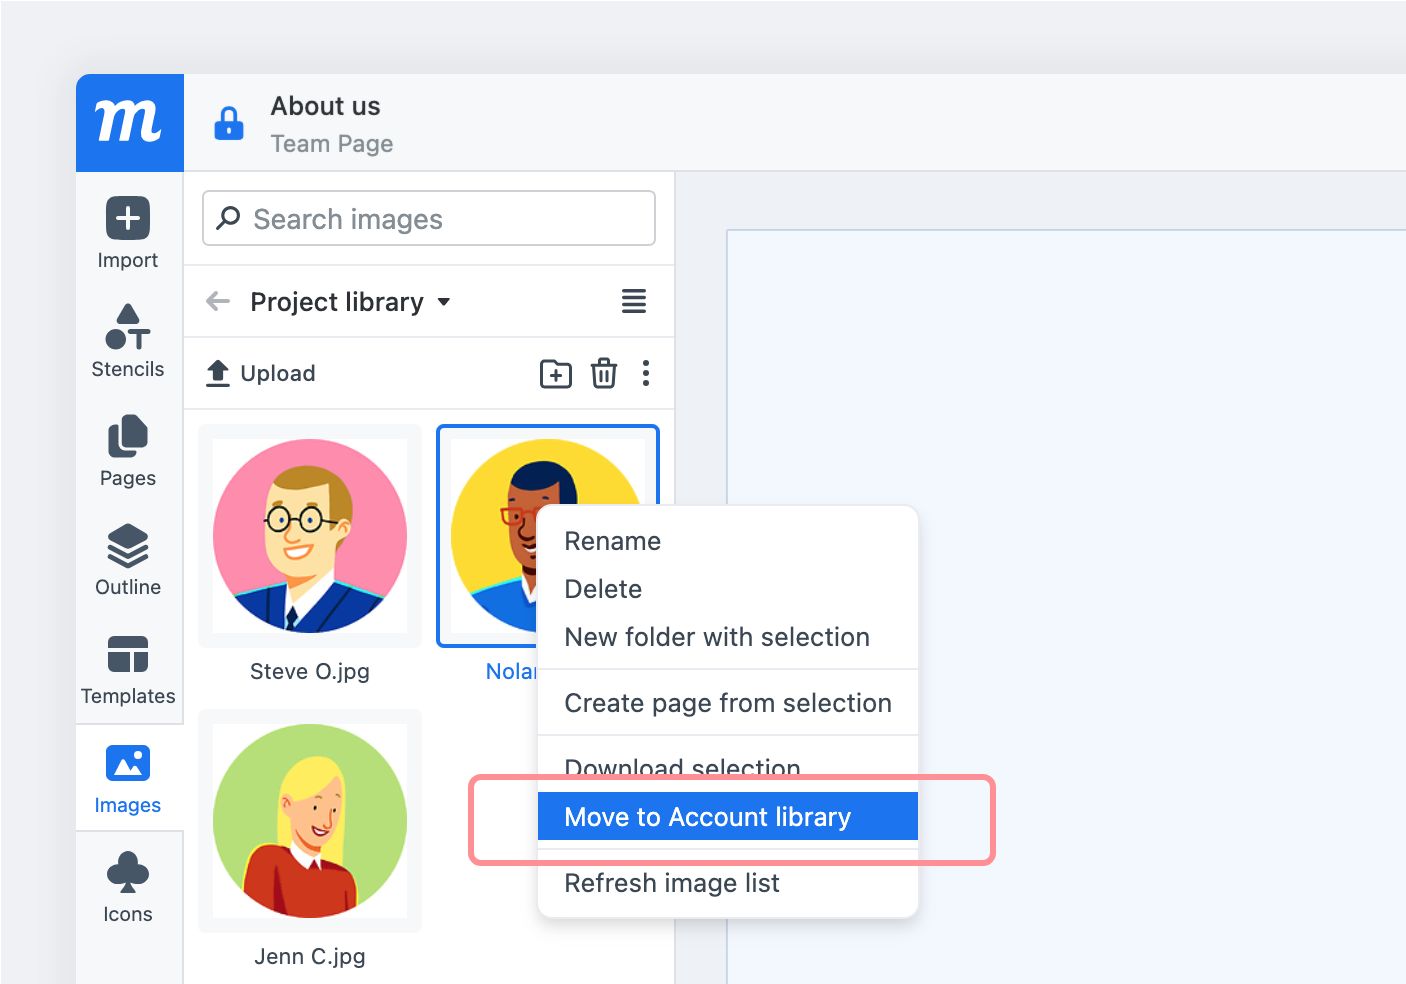1406x984 pixels.
Task: Select Create page from selection
Action: click(x=728, y=703)
